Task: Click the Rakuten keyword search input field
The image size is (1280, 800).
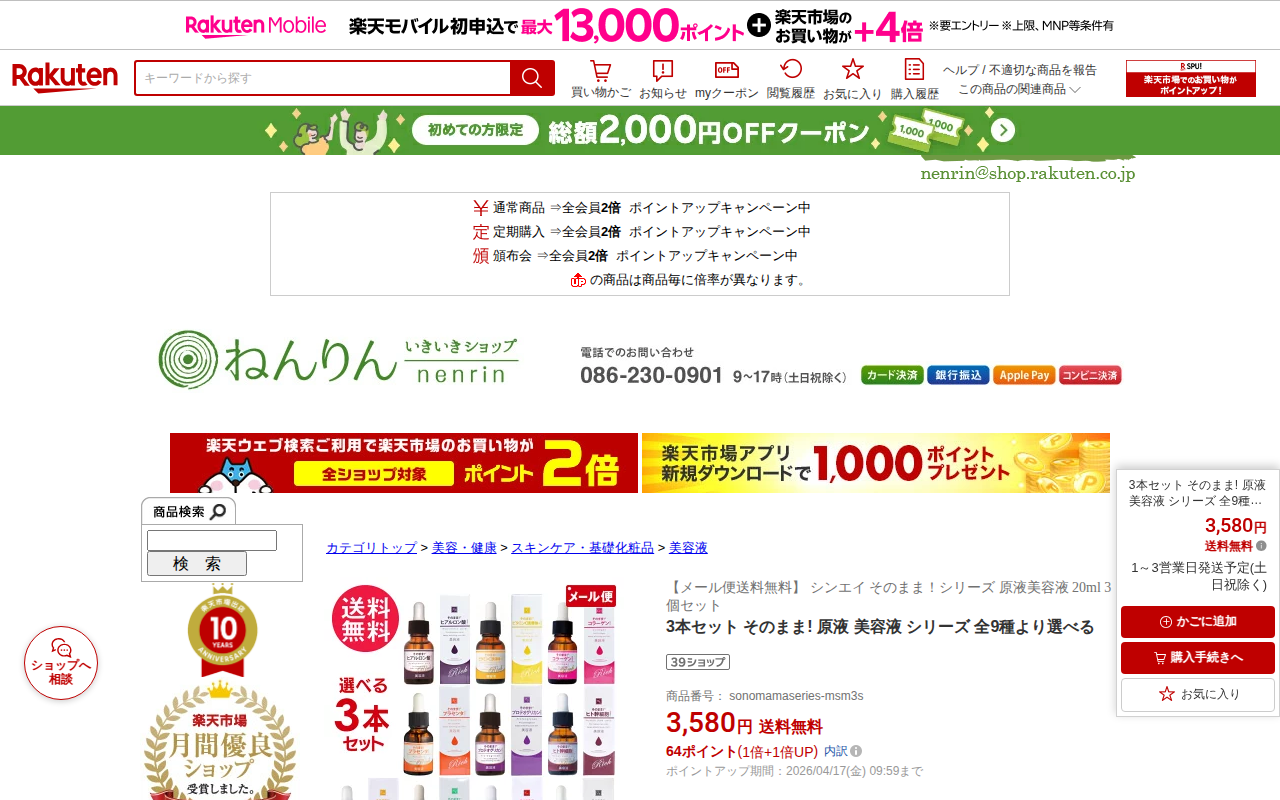Action: click(322, 78)
